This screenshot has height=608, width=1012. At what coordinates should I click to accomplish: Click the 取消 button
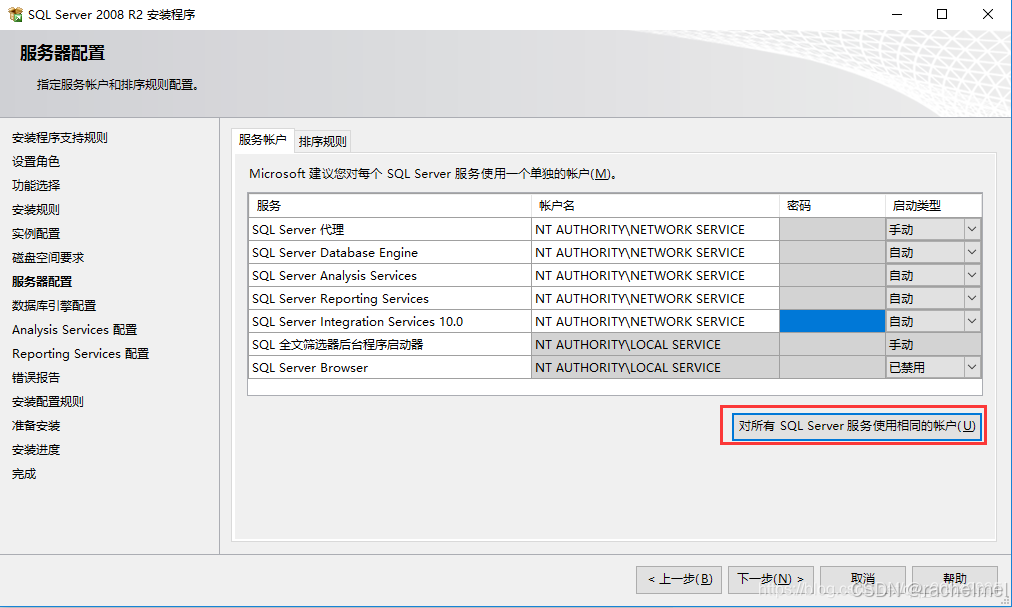pyautogui.click(x=862, y=578)
